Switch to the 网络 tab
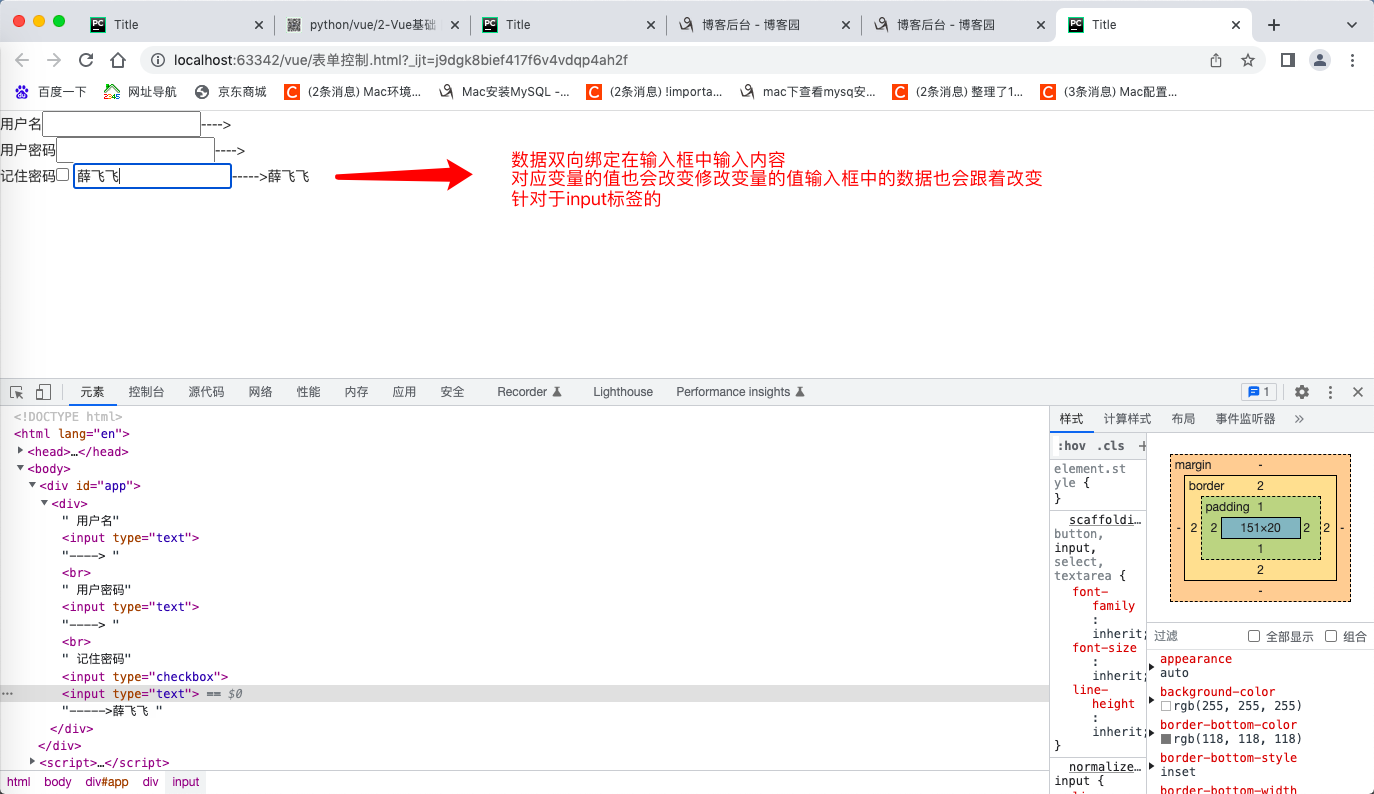This screenshot has height=794, width=1374. pyautogui.click(x=260, y=392)
